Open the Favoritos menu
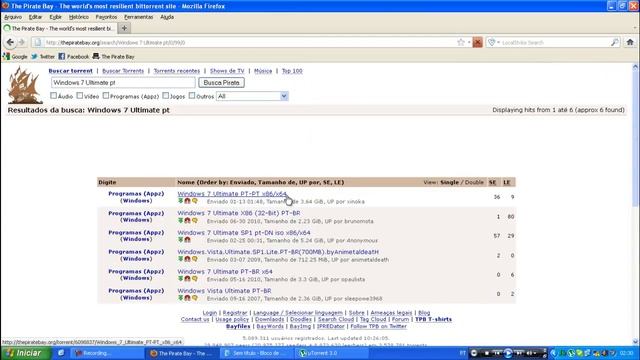This screenshot has height=360, width=640. [106, 17]
